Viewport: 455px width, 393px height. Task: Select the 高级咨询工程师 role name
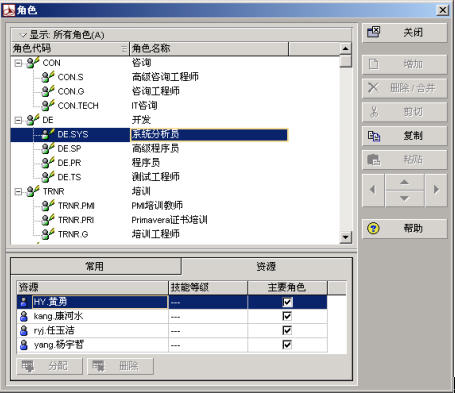point(165,77)
